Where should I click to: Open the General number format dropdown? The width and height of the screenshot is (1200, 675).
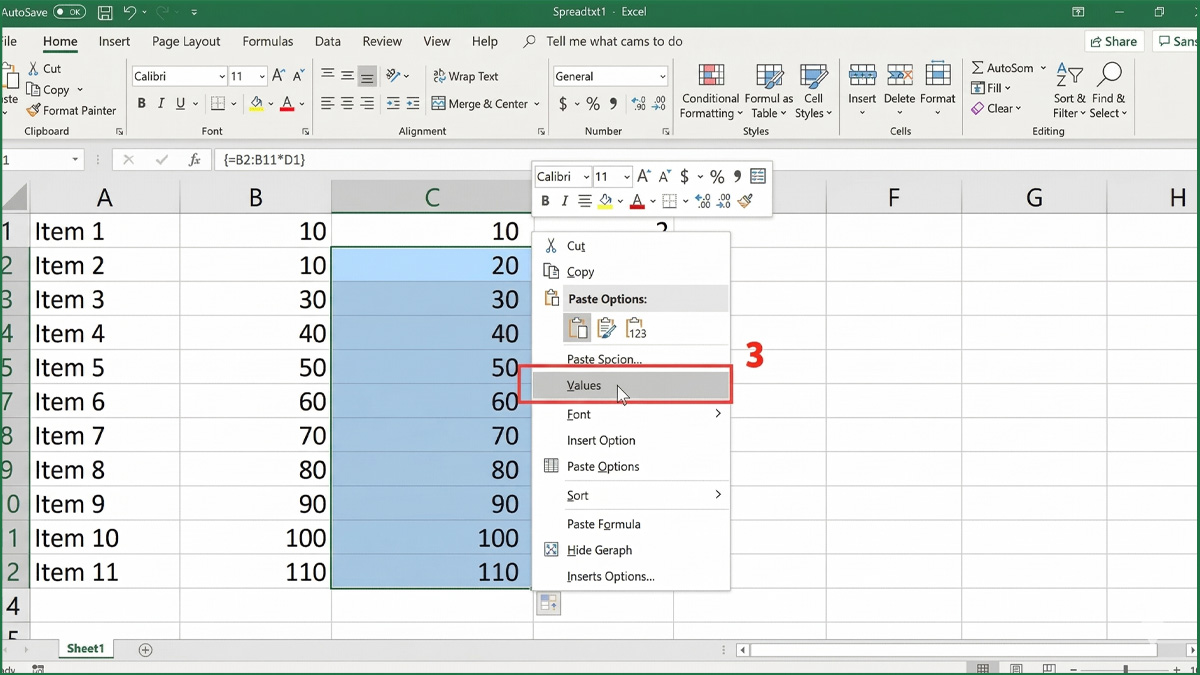click(662, 77)
